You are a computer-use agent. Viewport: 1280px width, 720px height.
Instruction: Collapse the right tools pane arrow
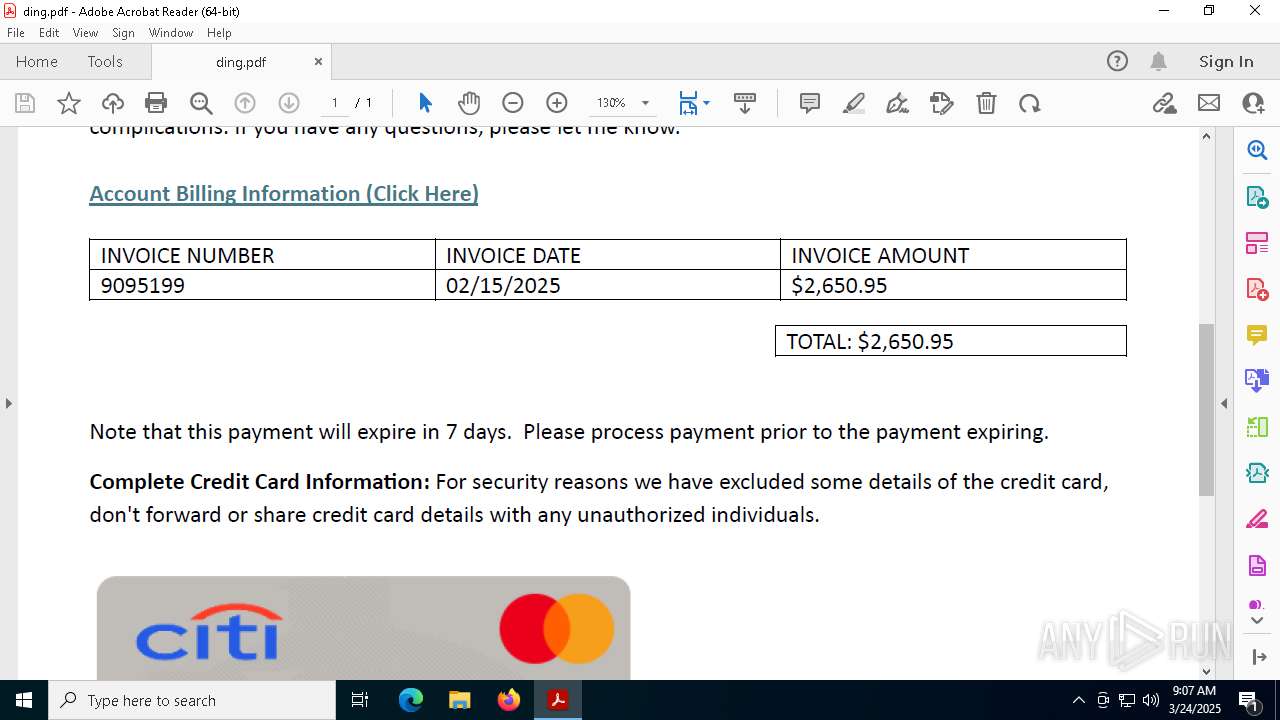coord(1224,403)
